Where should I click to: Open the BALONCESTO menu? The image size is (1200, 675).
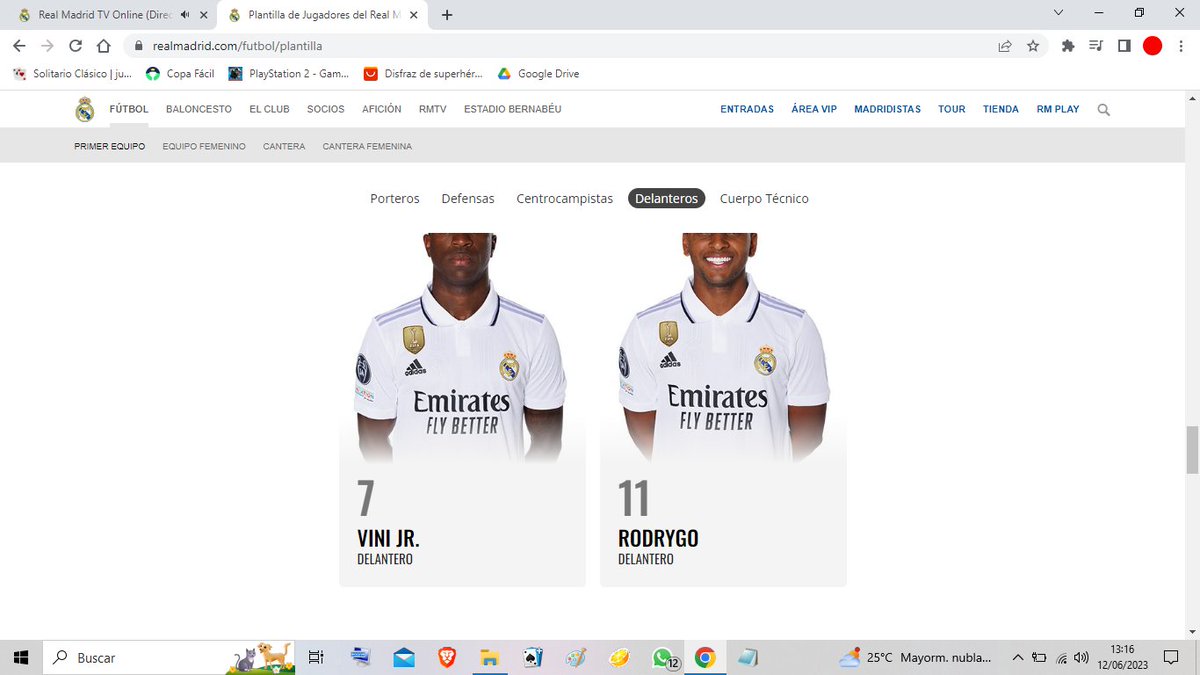click(x=199, y=109)
